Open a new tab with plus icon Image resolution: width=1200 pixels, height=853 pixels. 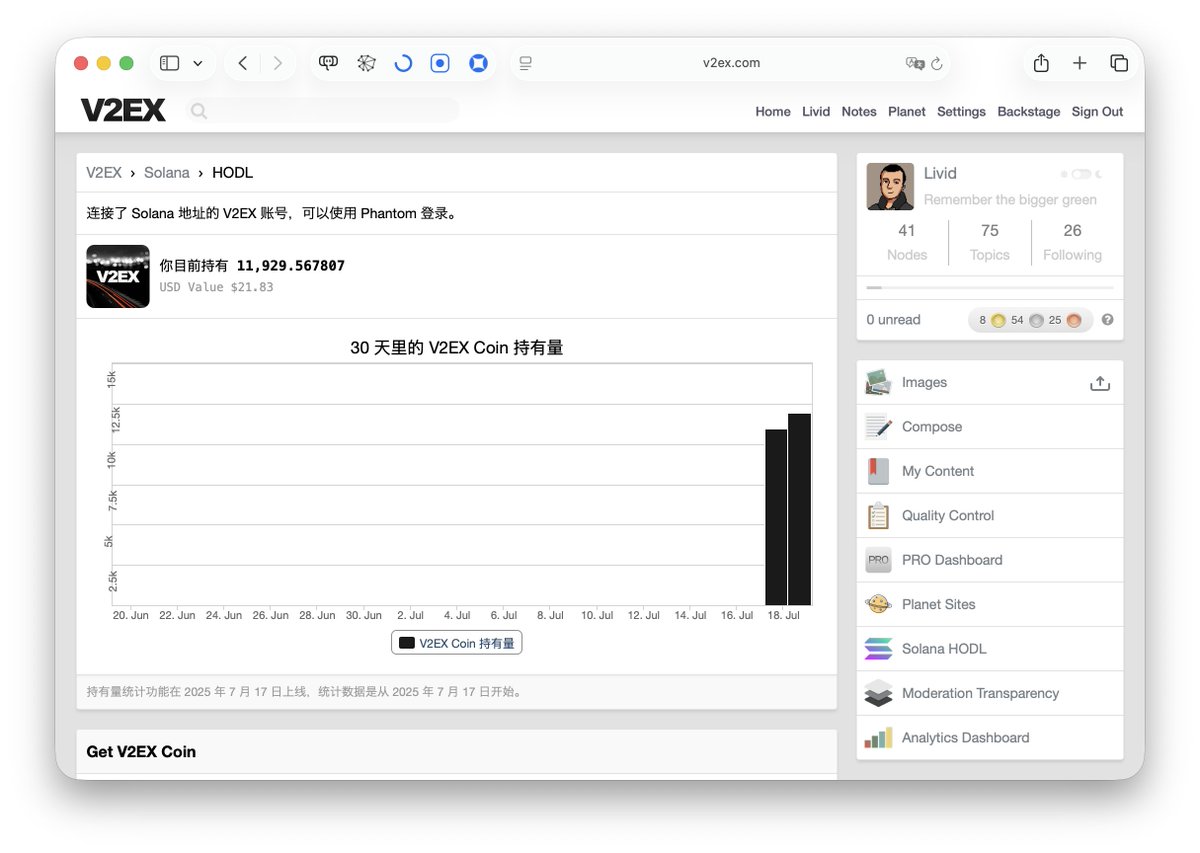[x=1080, y=63]
